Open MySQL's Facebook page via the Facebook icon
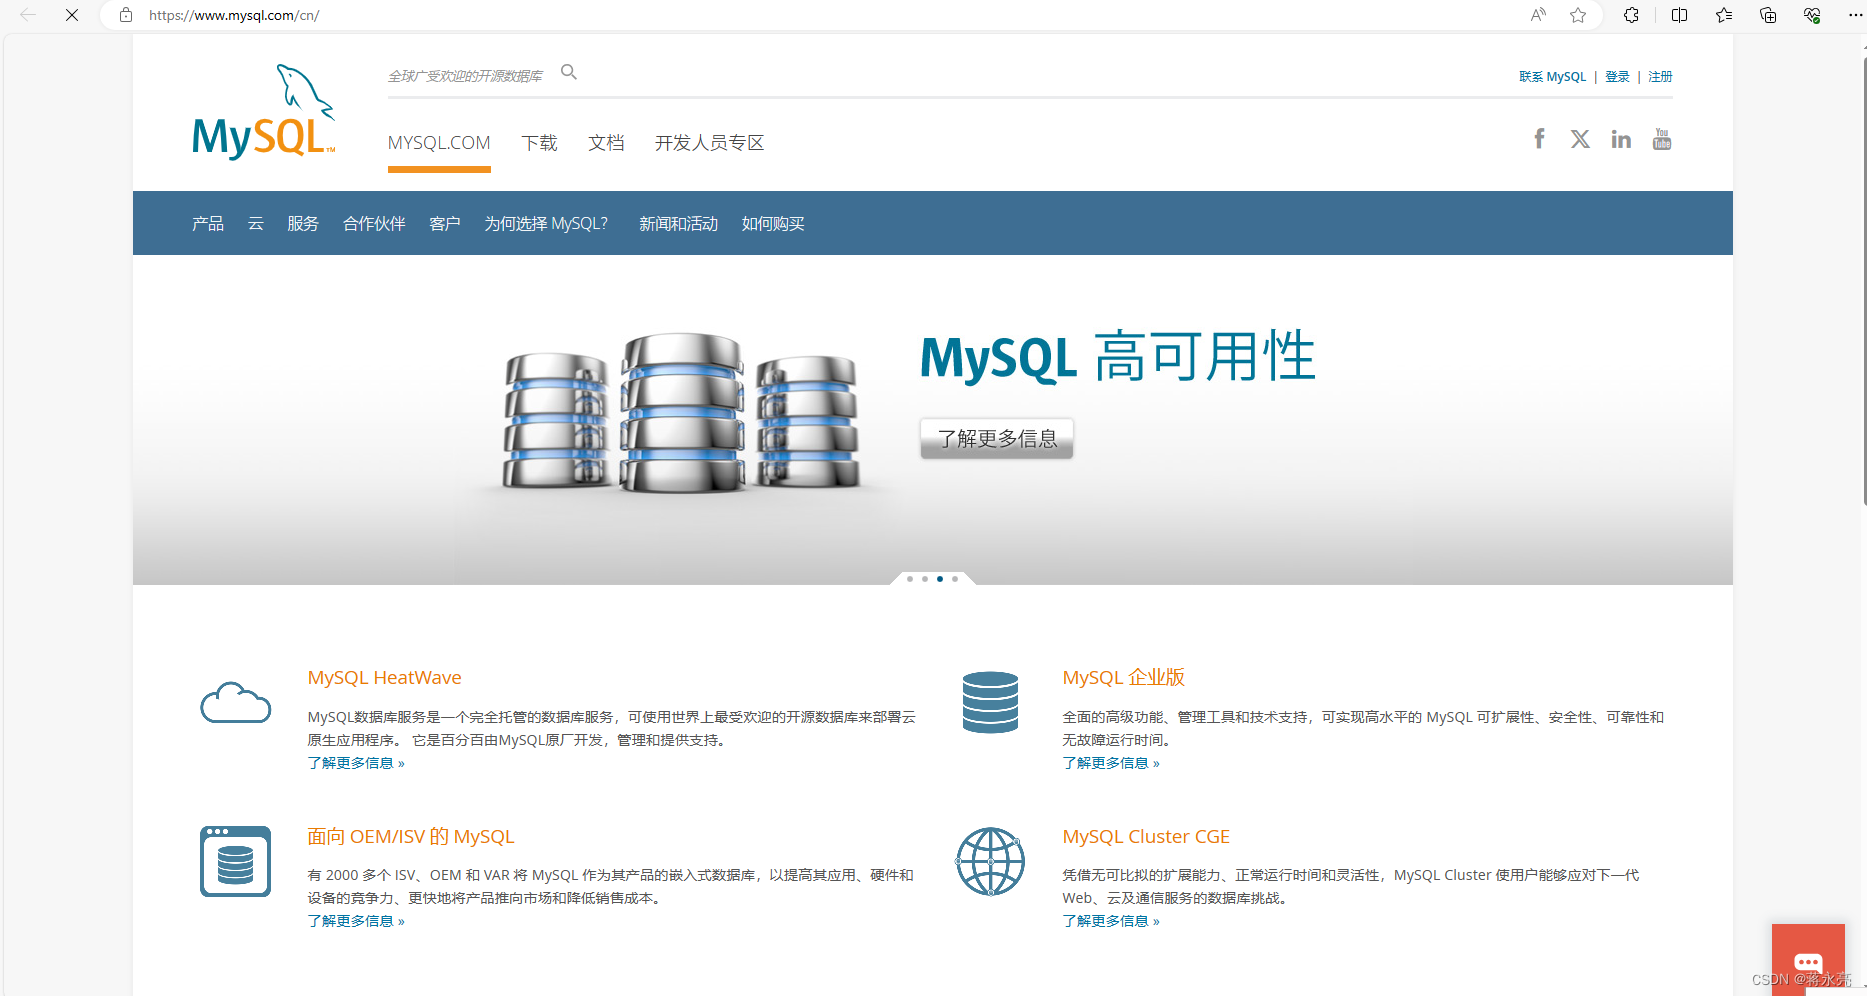This screenshot has height=996, width=1867. point(1539,138)
